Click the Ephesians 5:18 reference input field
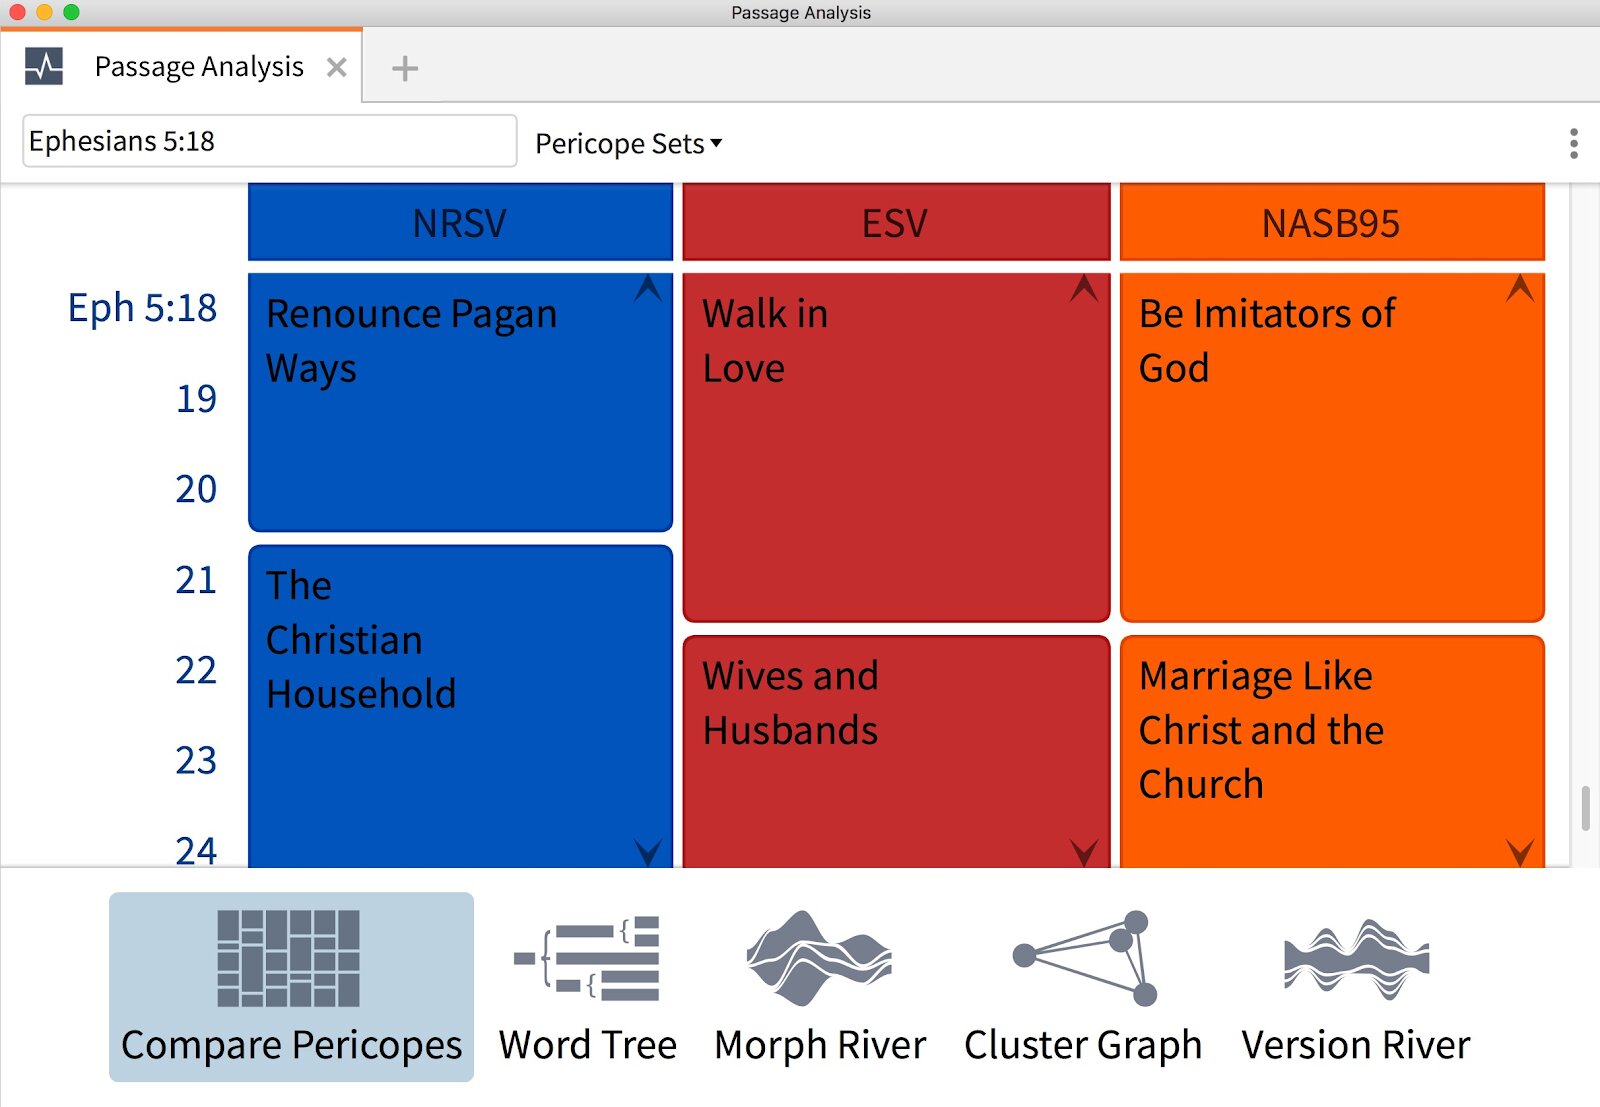The height and width of the screenshot is (1107, 1600). [x=268, y=142]
